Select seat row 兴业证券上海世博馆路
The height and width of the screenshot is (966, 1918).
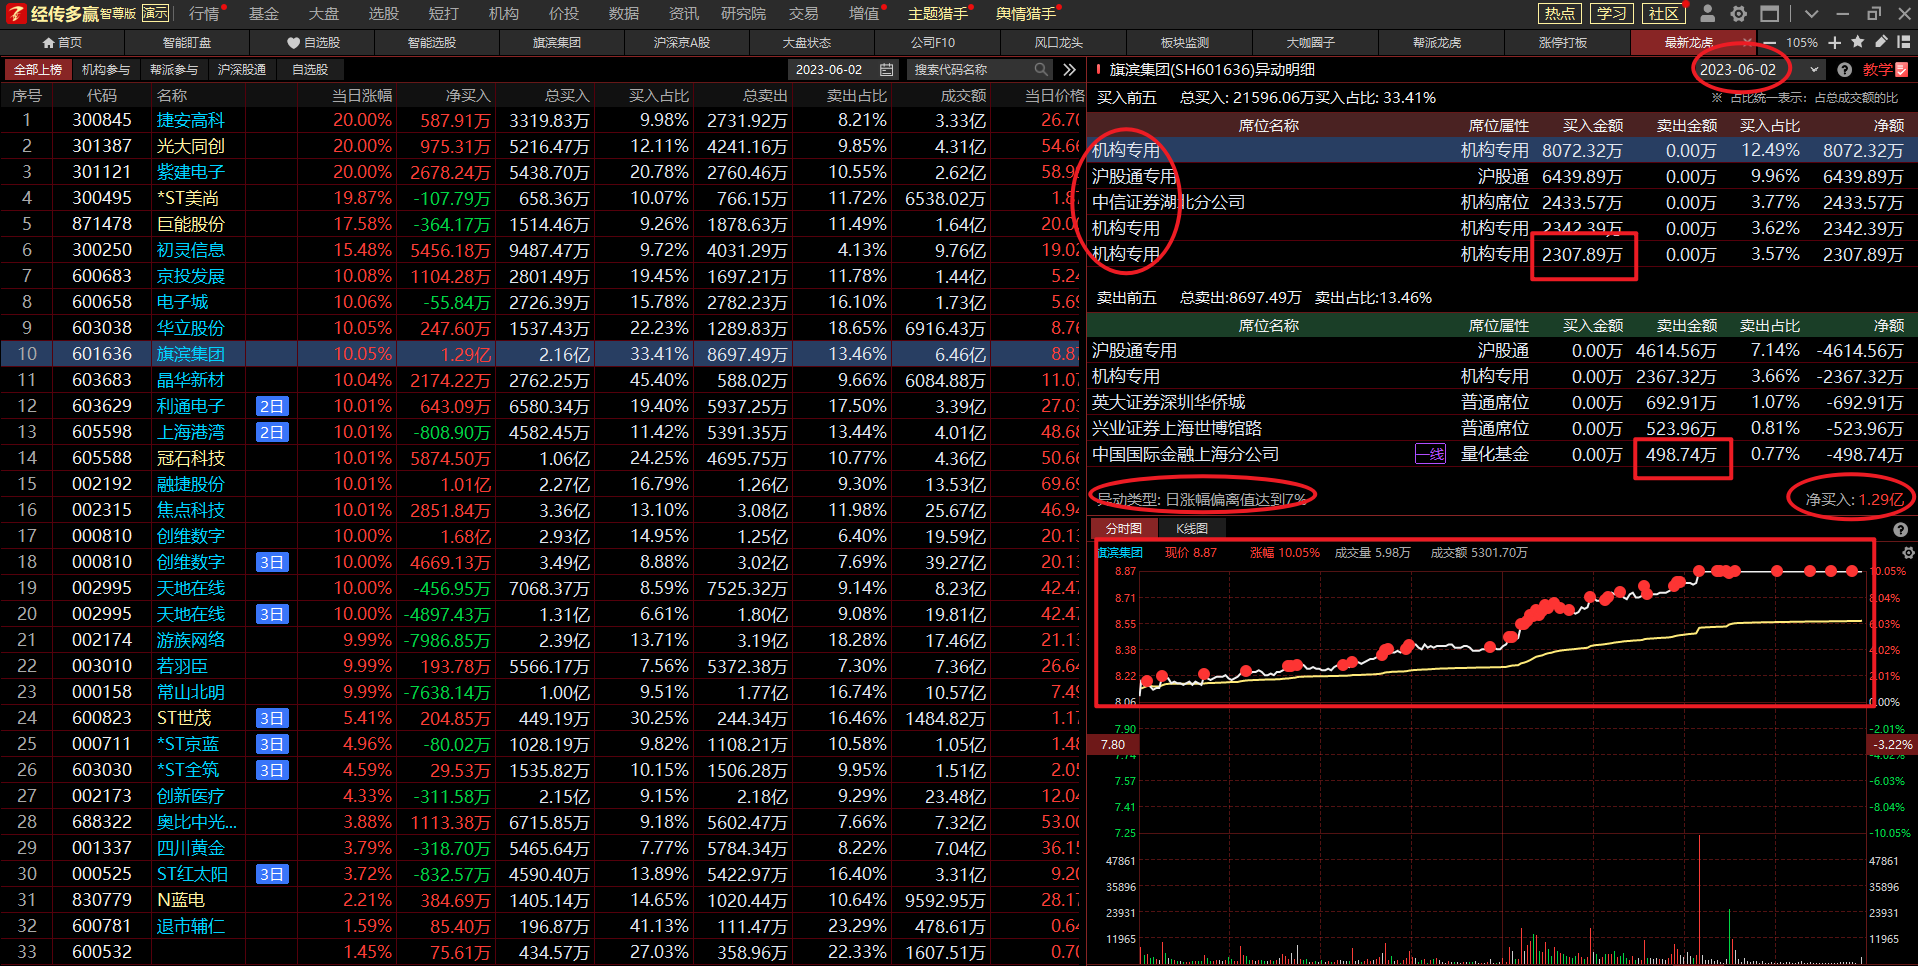[1502, 428]
